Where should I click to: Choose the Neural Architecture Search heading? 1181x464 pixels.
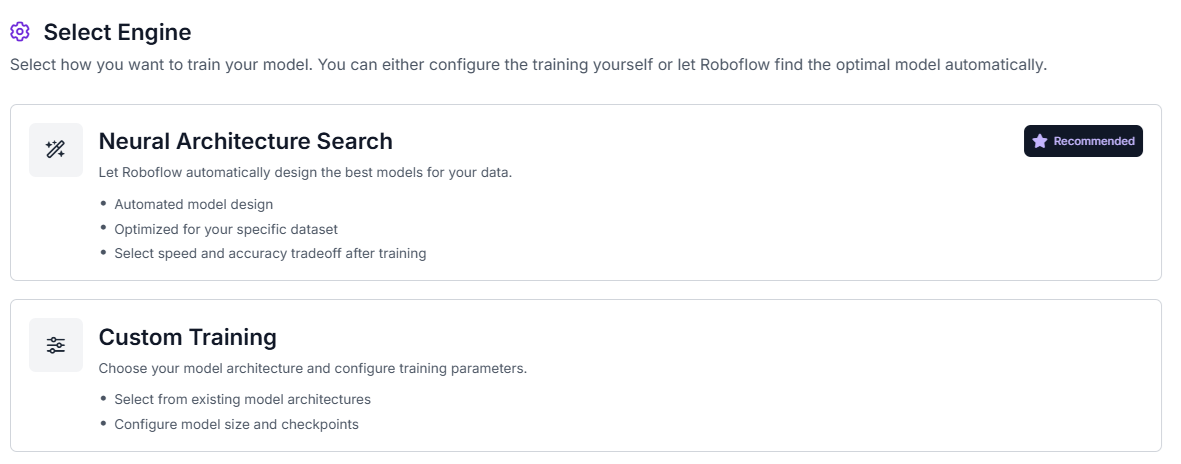tap(246, 141)
